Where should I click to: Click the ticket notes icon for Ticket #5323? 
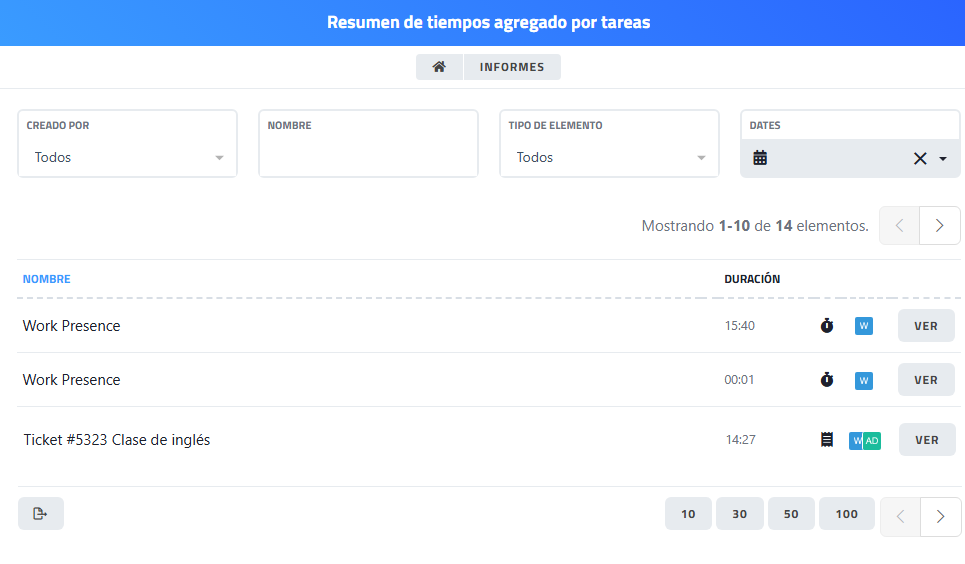coord(827,440)
